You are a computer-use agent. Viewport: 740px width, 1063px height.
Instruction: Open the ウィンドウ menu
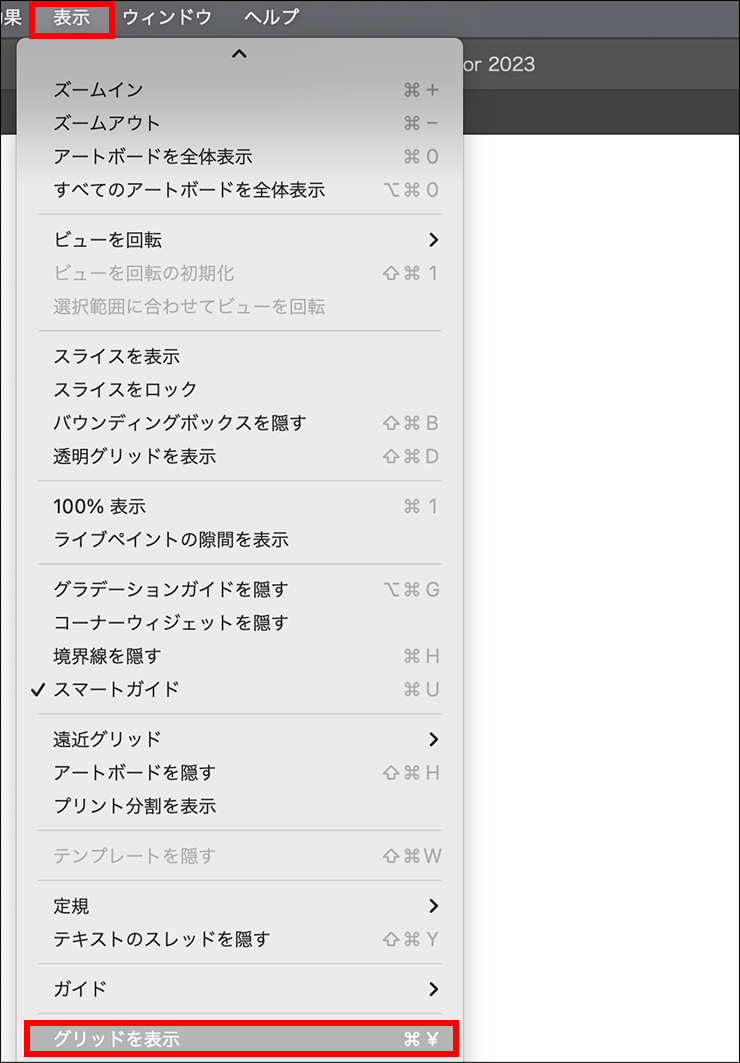(167, 17)
